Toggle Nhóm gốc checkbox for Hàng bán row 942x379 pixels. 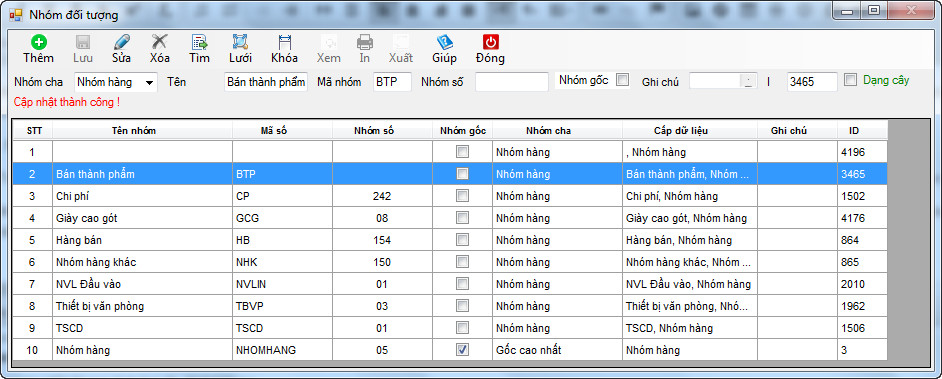(462, 240)
